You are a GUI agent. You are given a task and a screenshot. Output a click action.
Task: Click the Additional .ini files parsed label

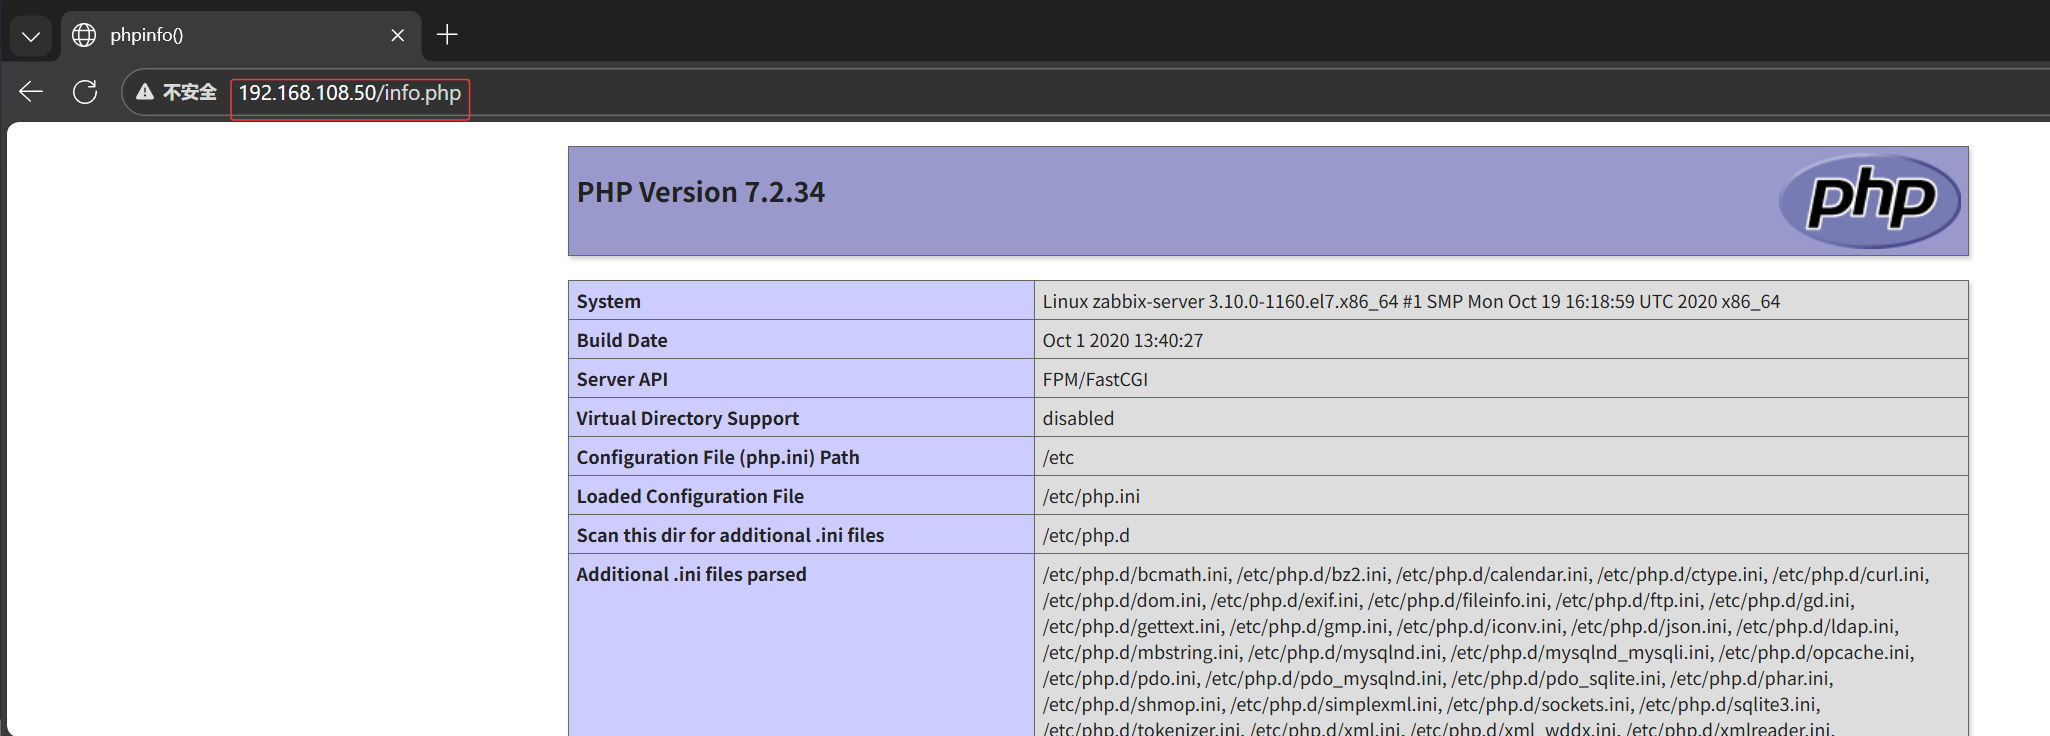(x=691, y=574)
